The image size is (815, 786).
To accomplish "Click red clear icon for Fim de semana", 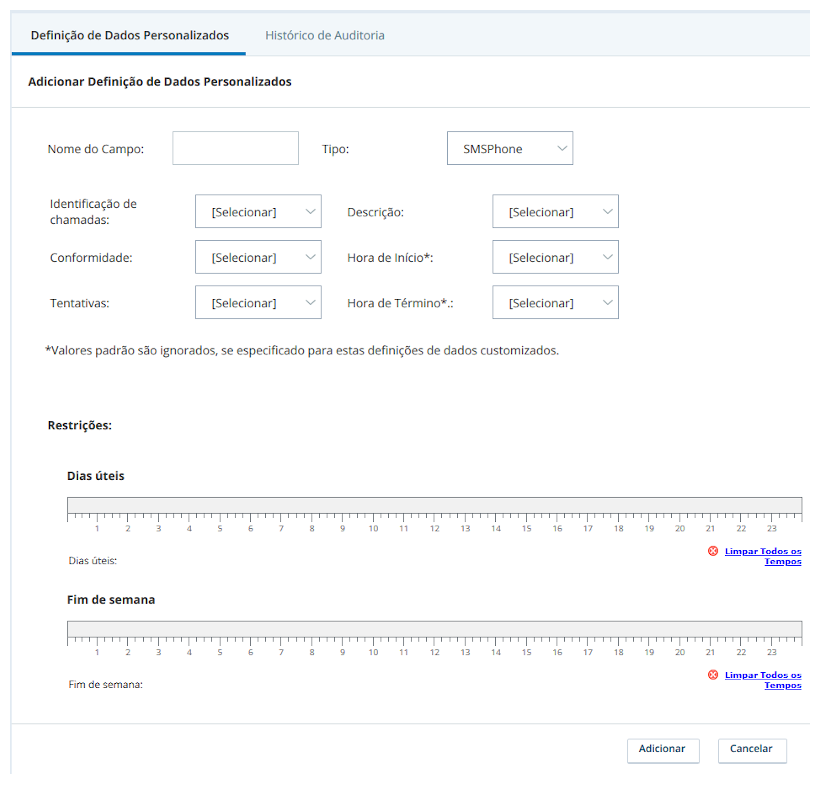I will [713, 675].
